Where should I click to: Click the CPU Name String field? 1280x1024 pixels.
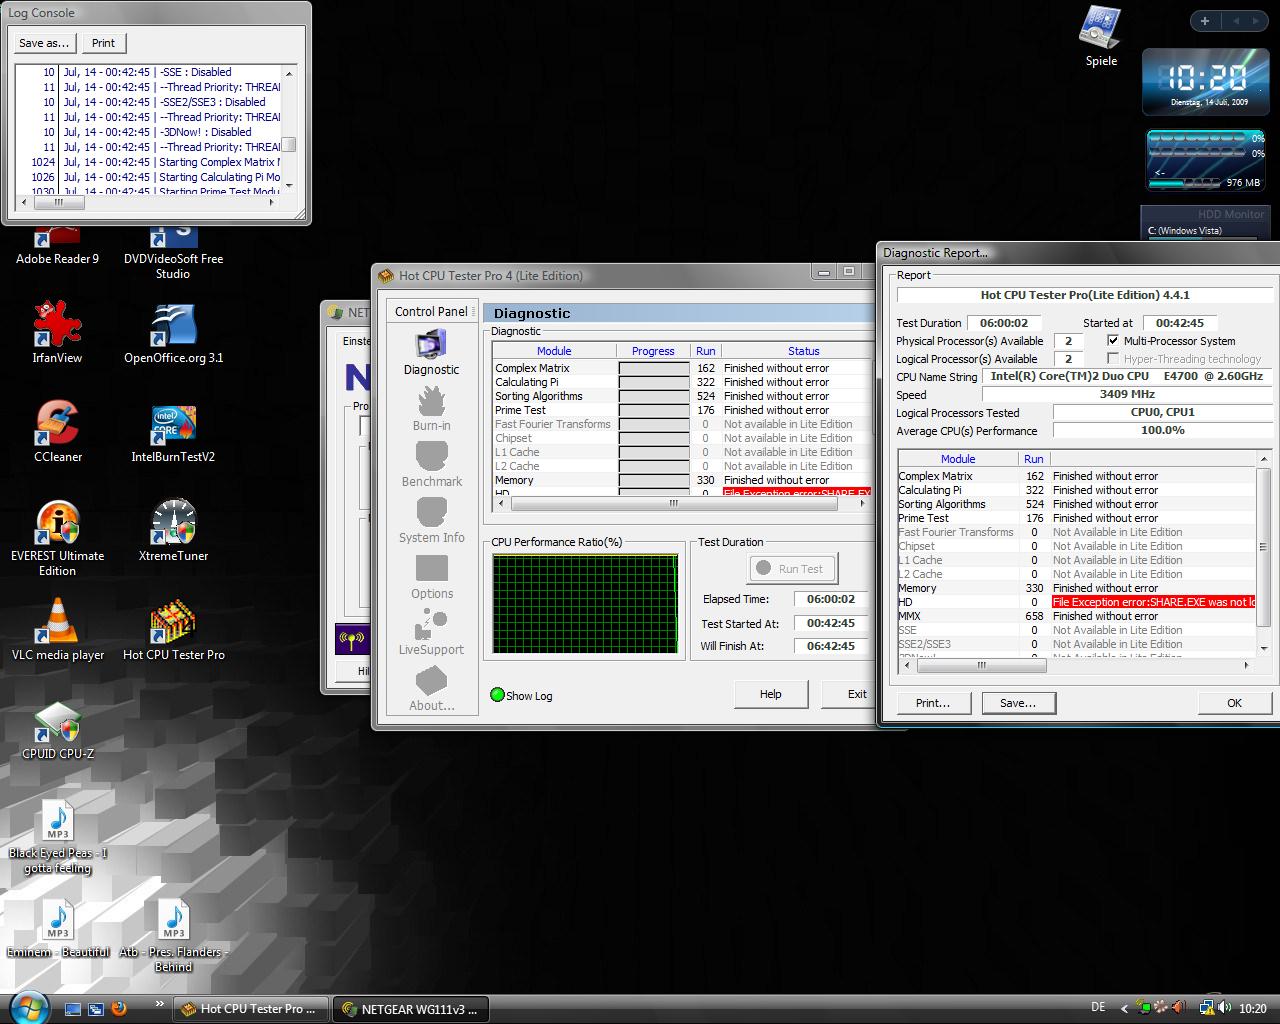(x=1125, y=377)
